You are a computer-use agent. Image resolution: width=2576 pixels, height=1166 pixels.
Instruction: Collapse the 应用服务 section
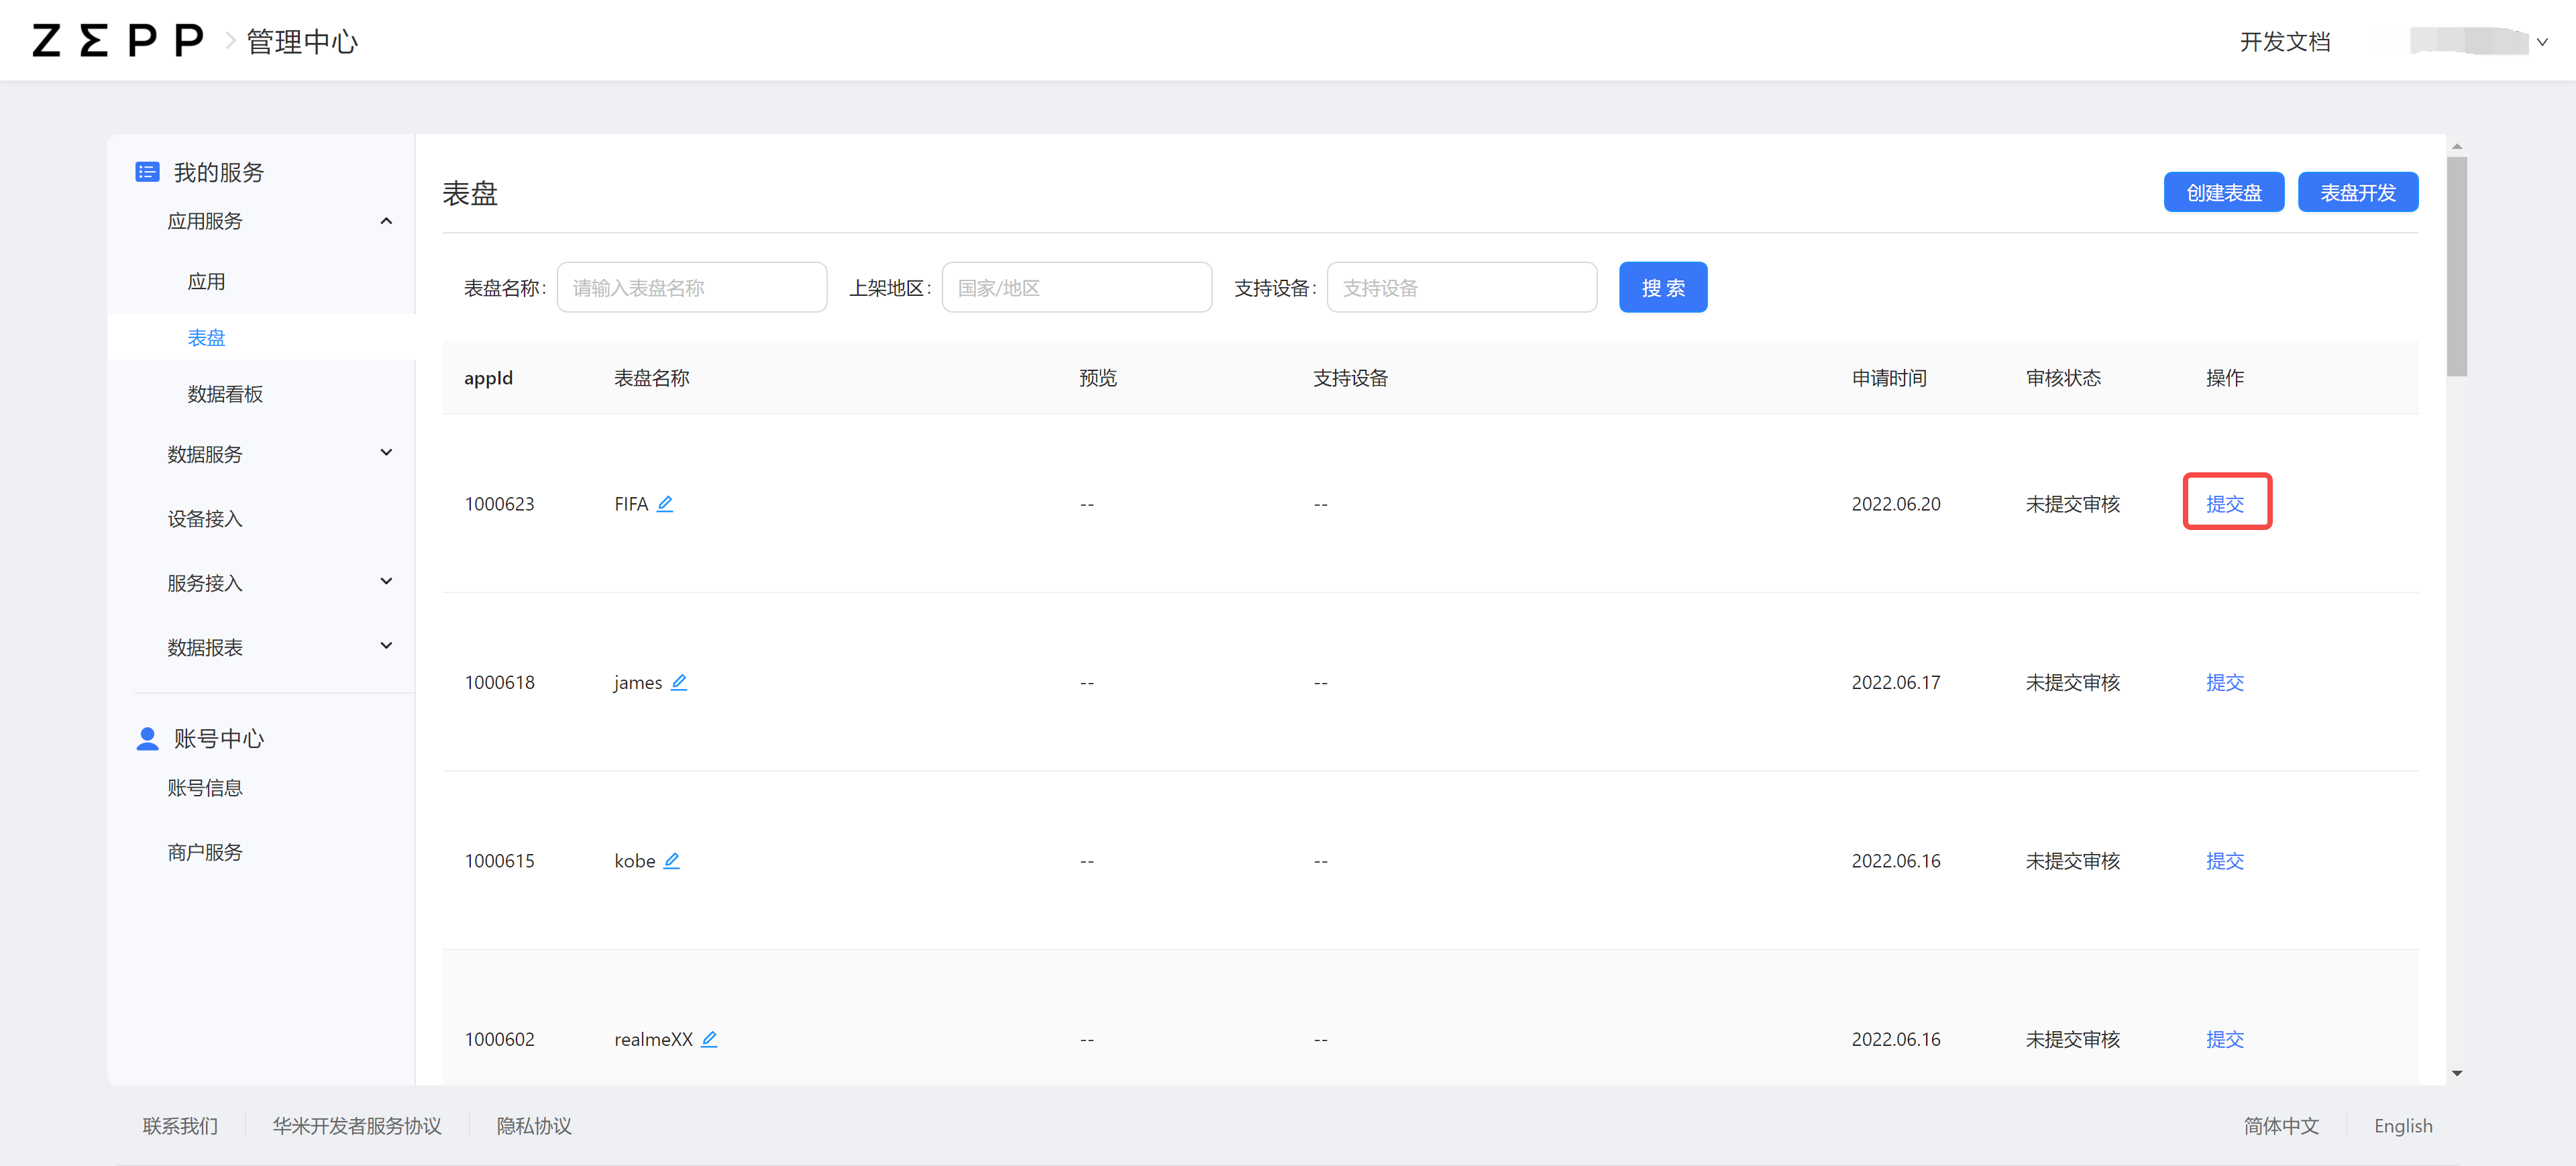point(386,221)
